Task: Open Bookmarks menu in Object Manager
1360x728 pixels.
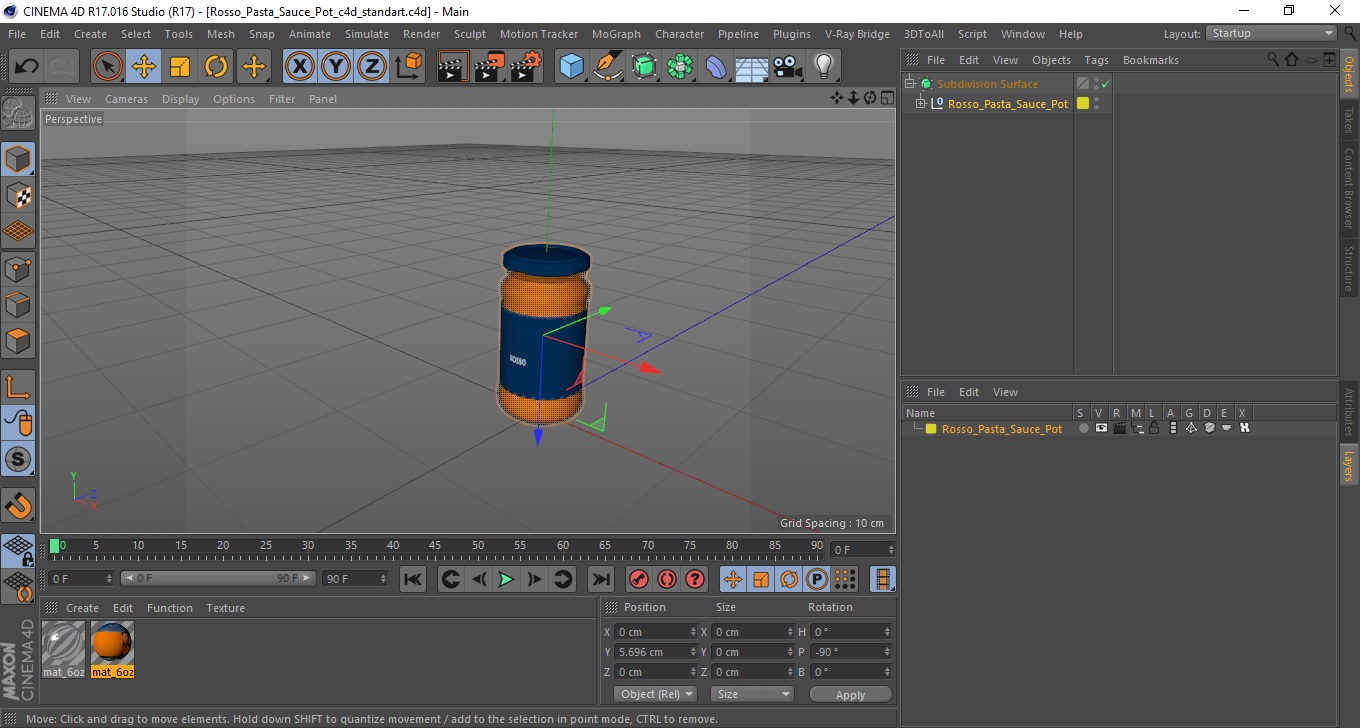Action: coord(1150,60)
